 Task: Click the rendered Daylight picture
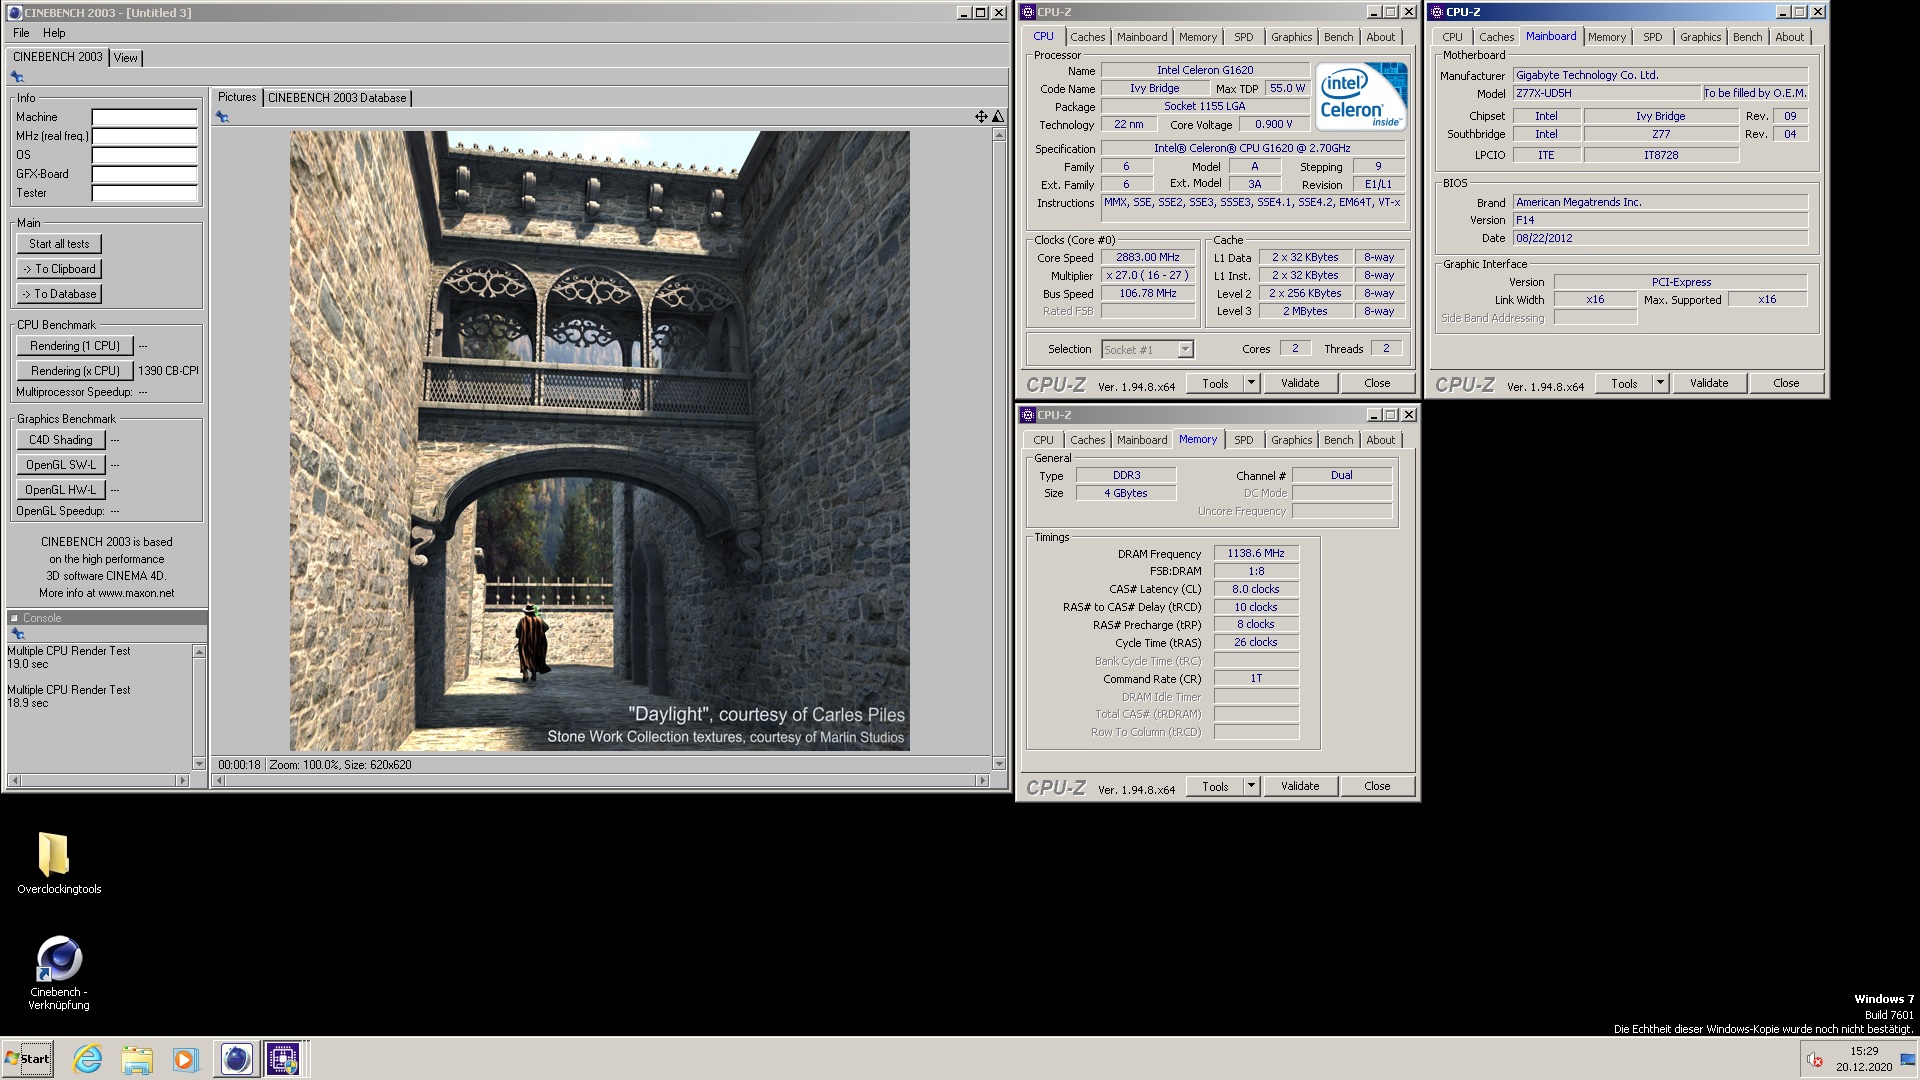[x=600, y=441]
